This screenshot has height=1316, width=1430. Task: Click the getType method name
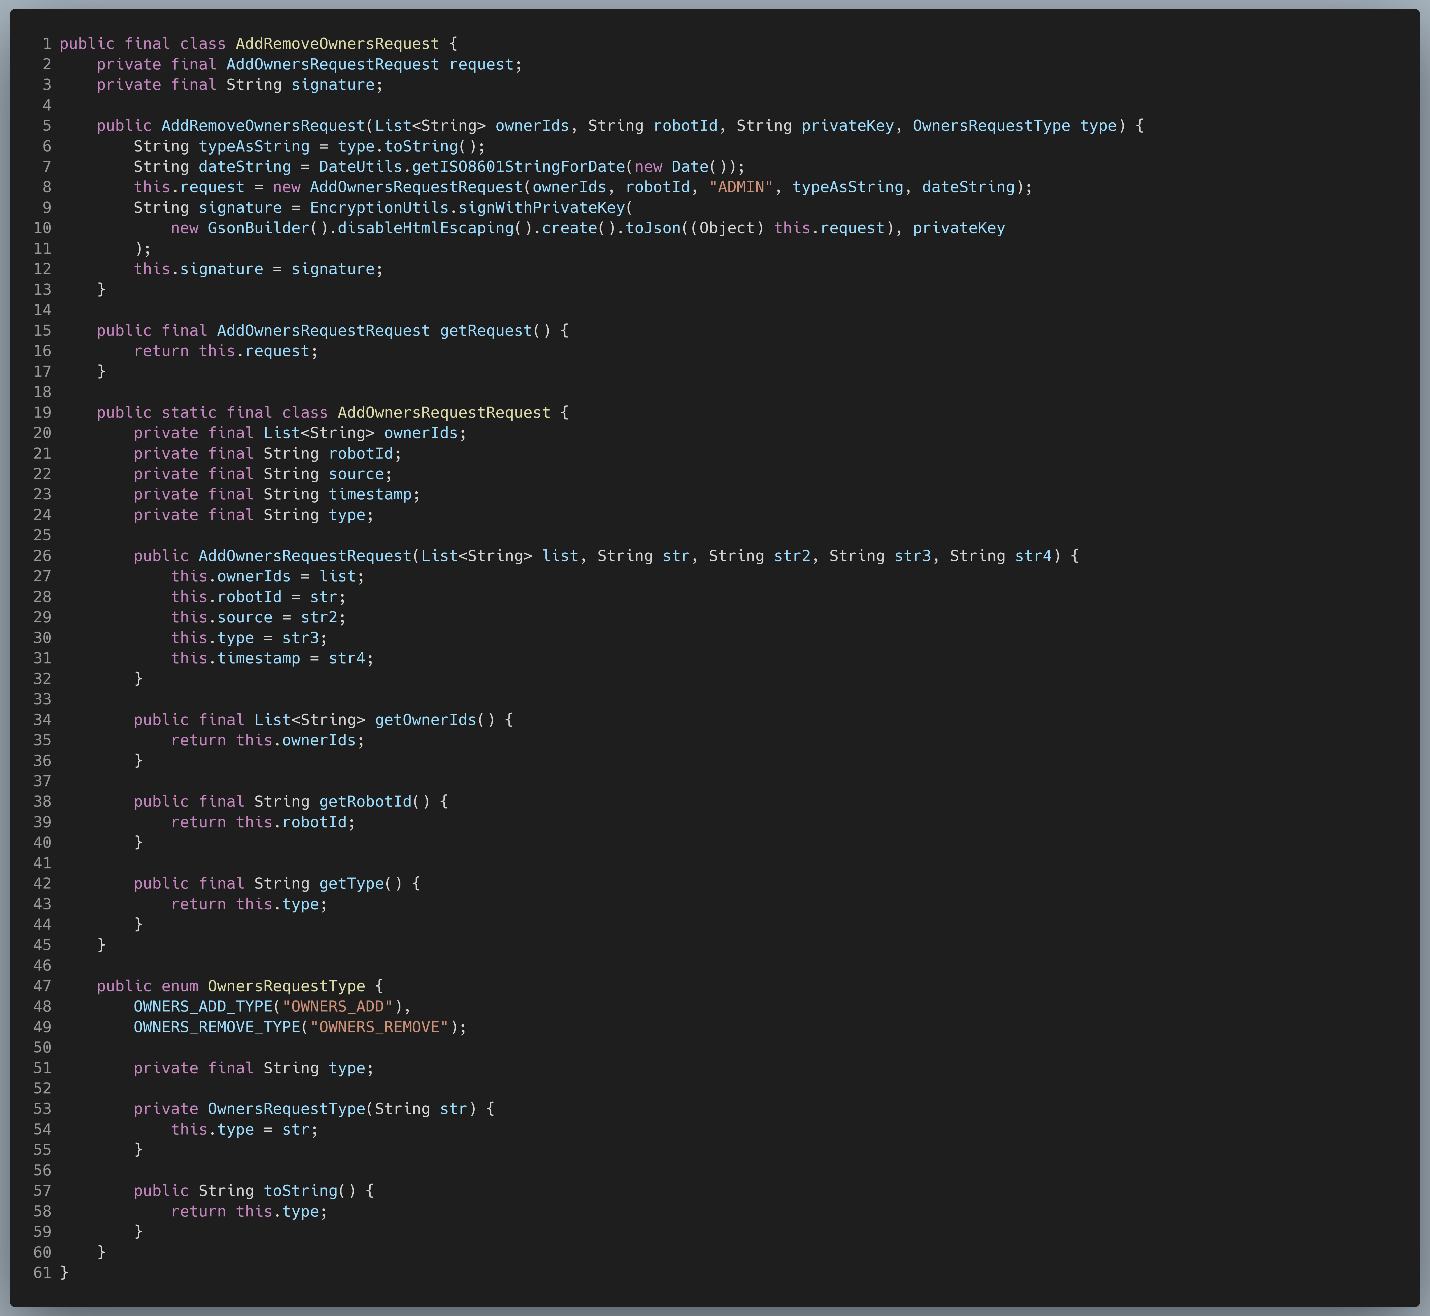click(351, 884)
